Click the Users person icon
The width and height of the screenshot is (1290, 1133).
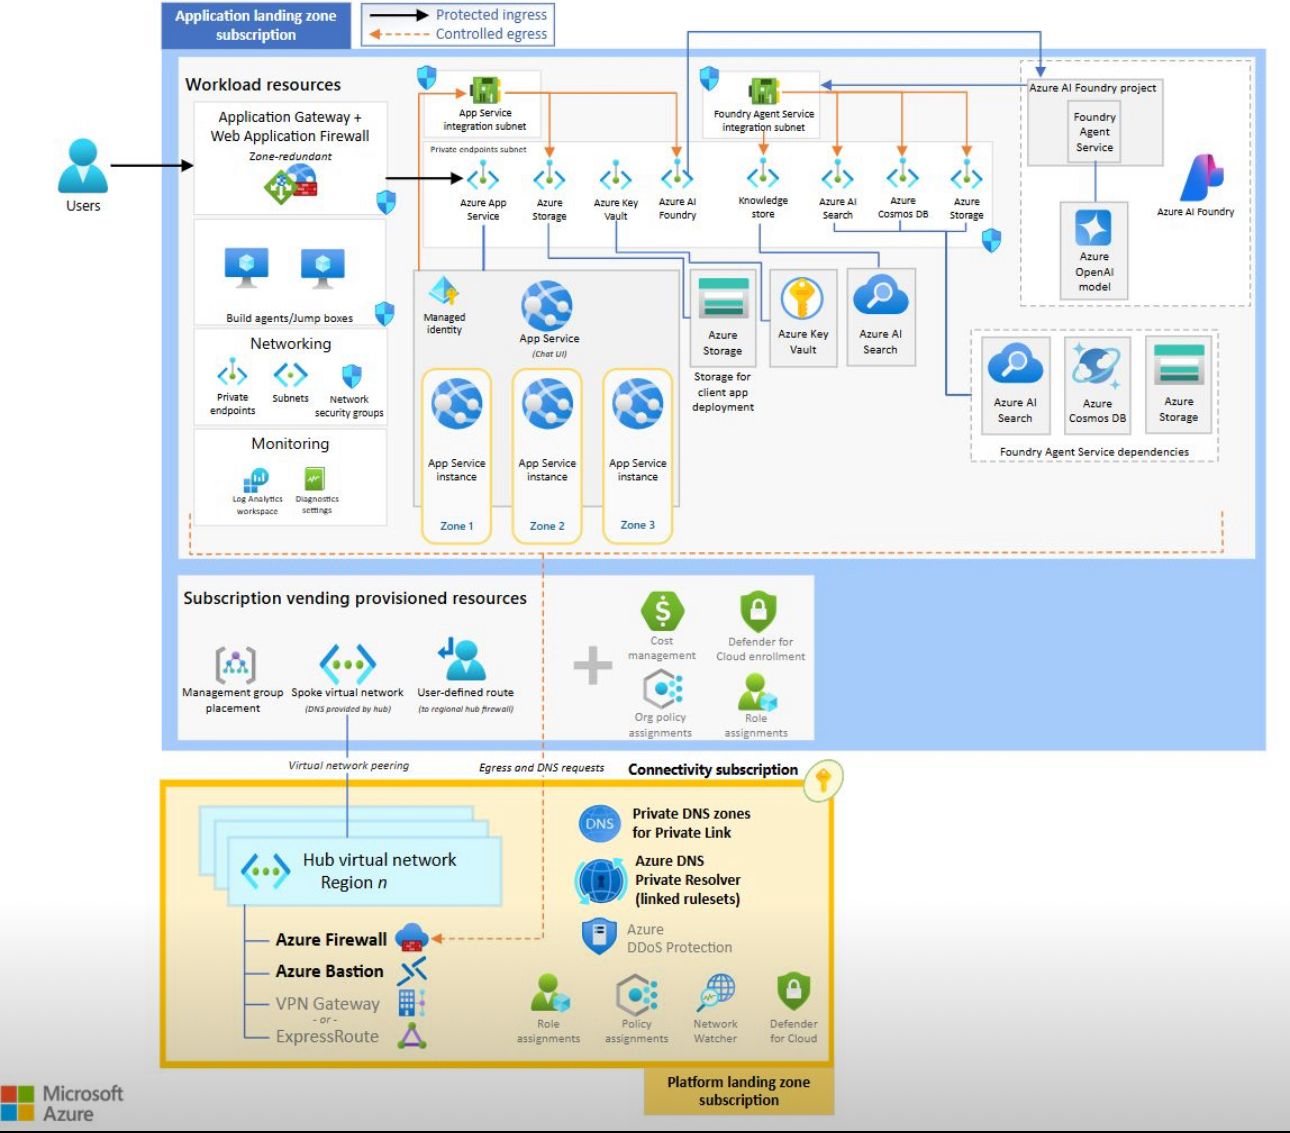tap(83, 166)
